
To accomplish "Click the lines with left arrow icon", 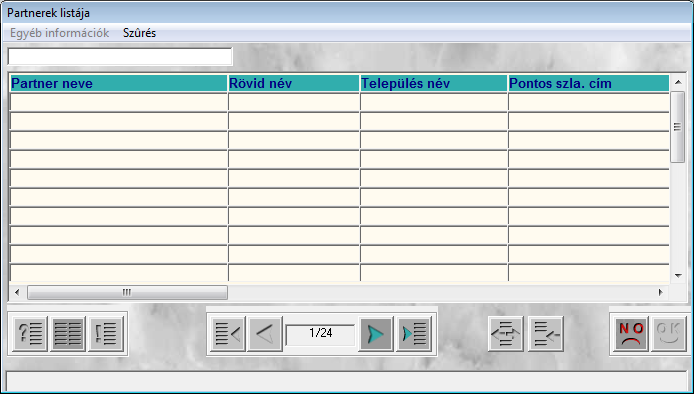I will 546,334.
